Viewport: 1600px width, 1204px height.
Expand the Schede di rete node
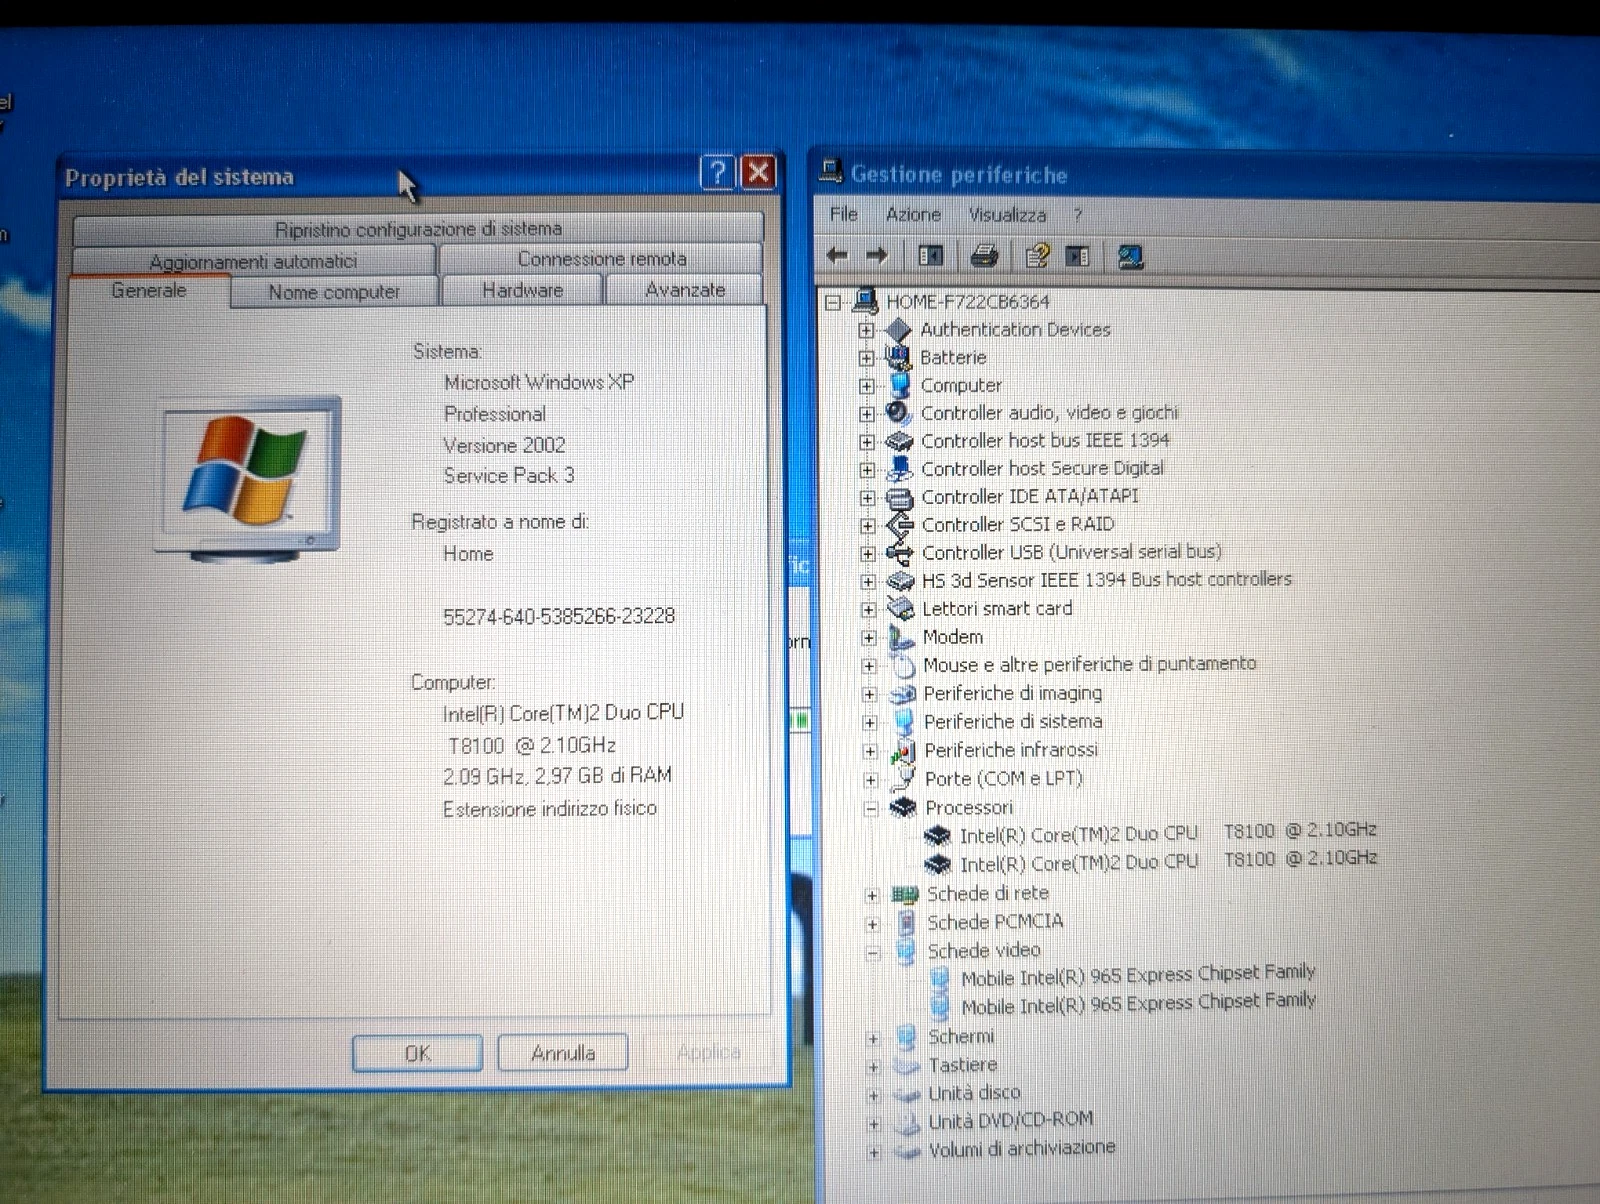872,895
